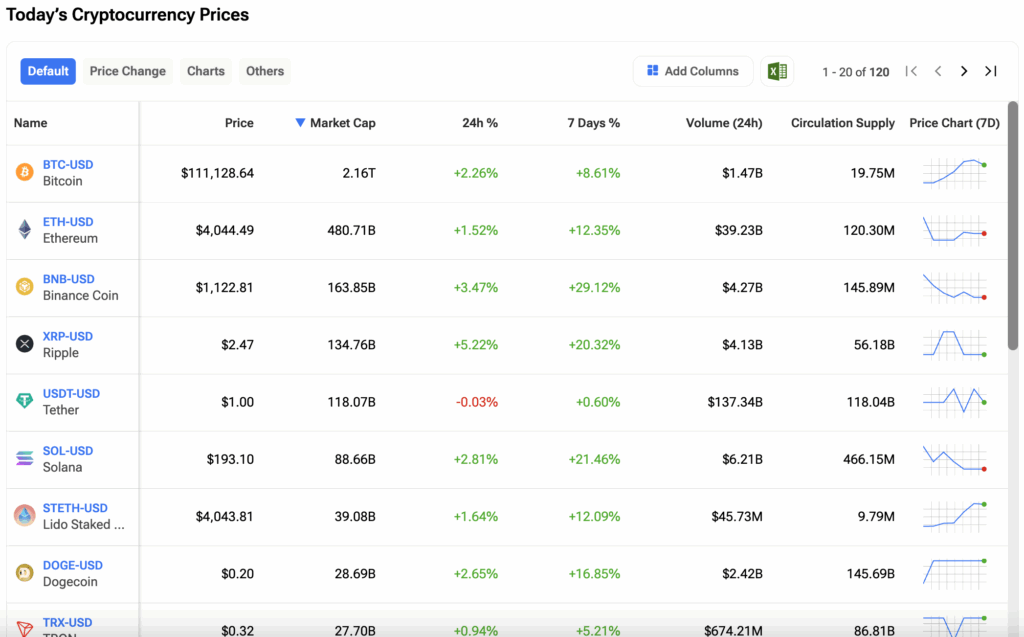Image resolution: width=1024 pixels, height=637 pixels.
Task: Click the Solana logo icon
Action: 24,458
